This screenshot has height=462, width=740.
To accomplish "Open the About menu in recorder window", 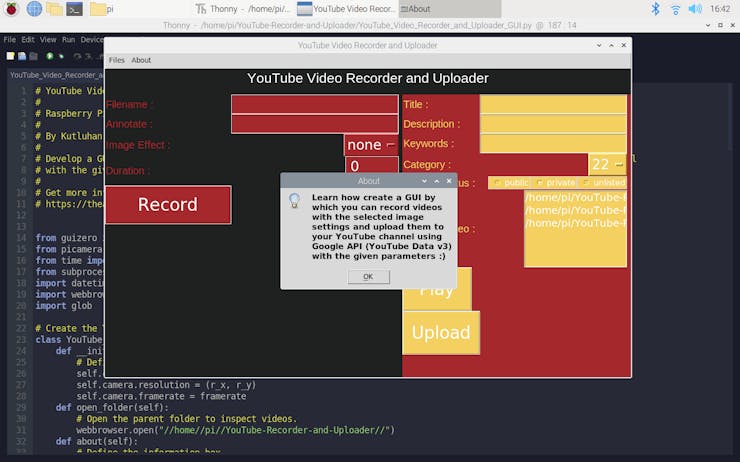I will [x=141, y=60].
